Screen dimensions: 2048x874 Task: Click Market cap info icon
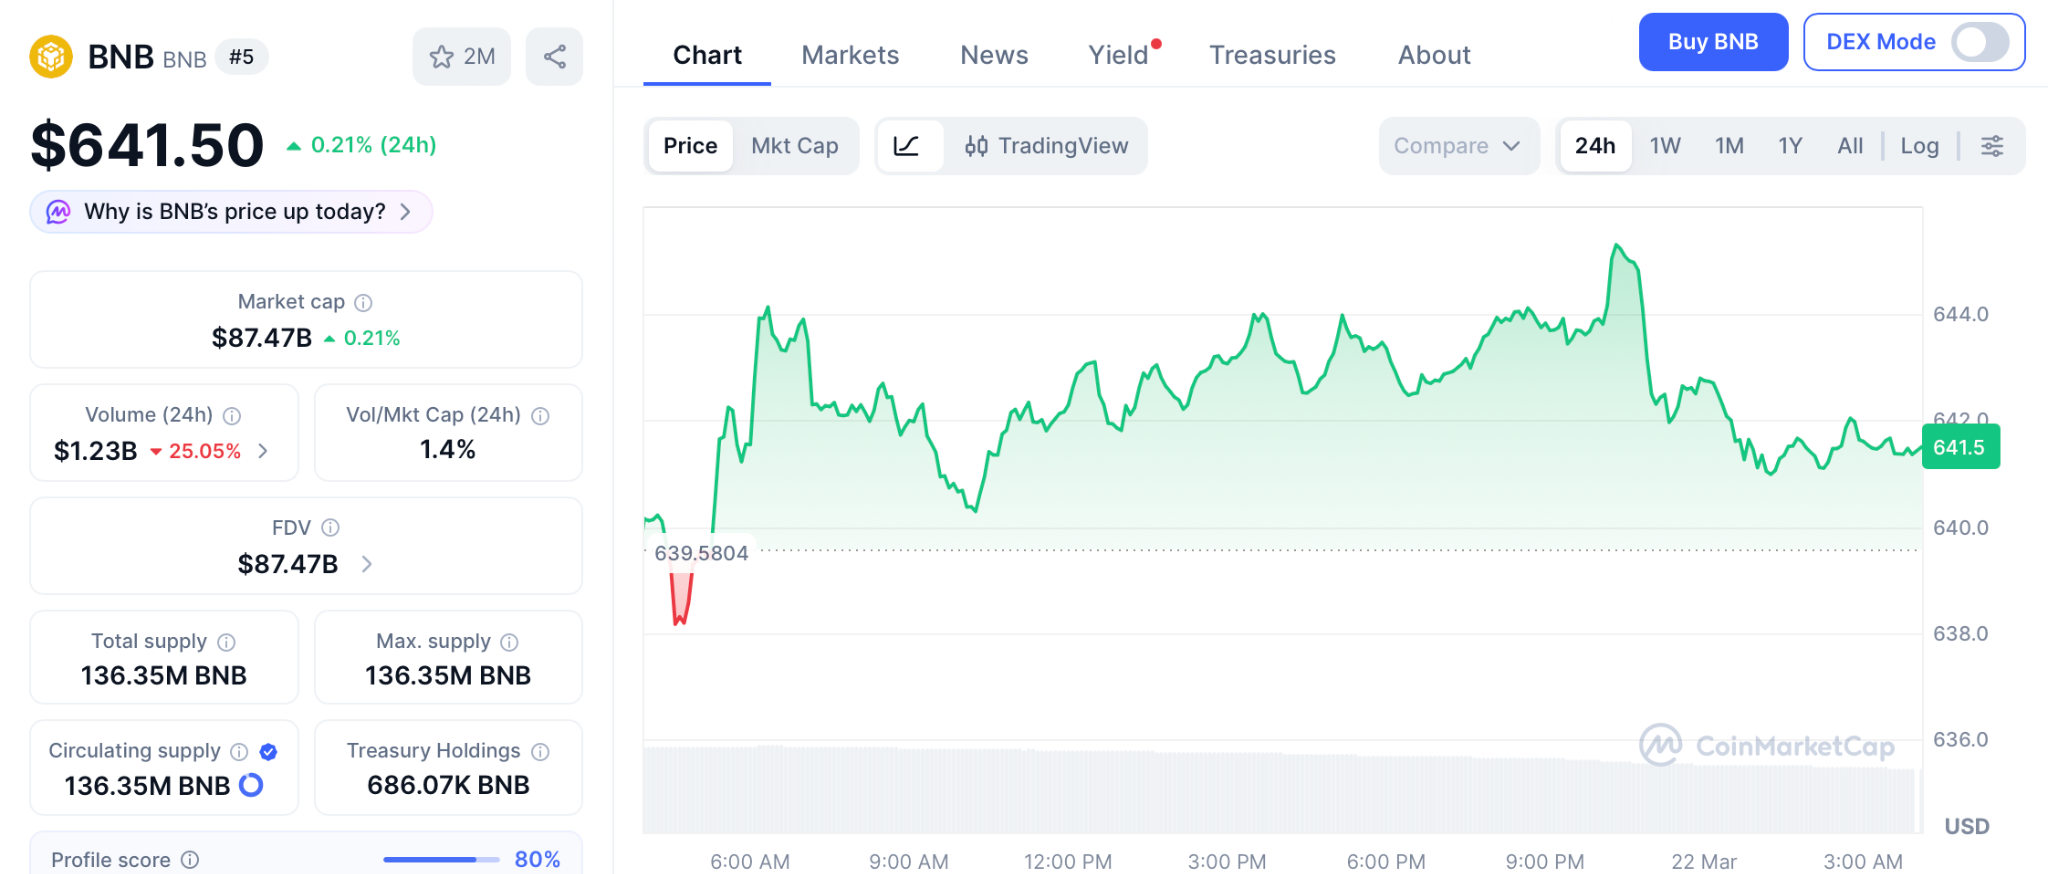coord(364,302)
